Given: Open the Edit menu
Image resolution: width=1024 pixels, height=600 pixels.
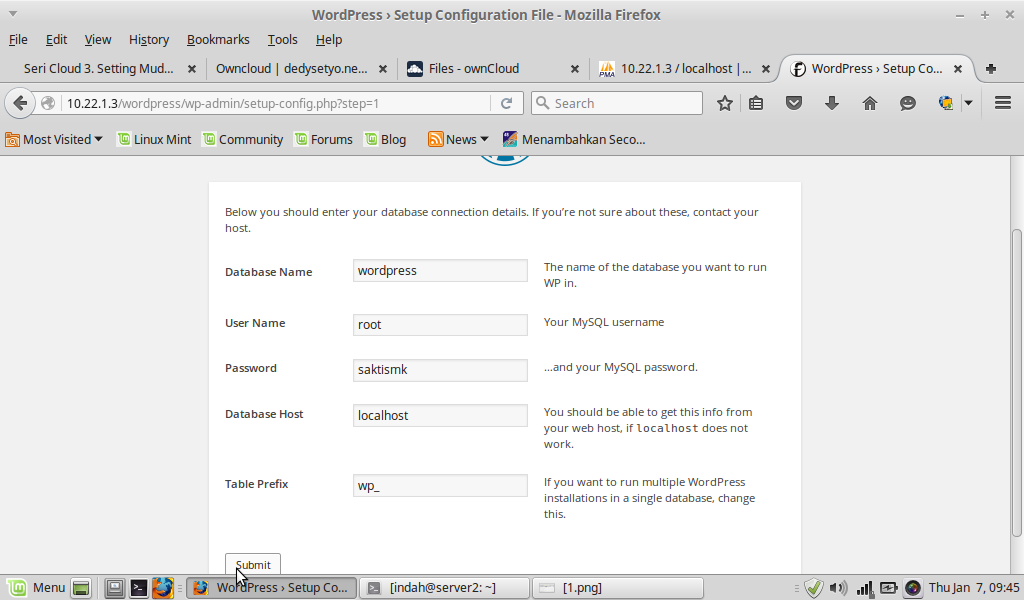Looking at the screenshot, I should coord(56,40).
